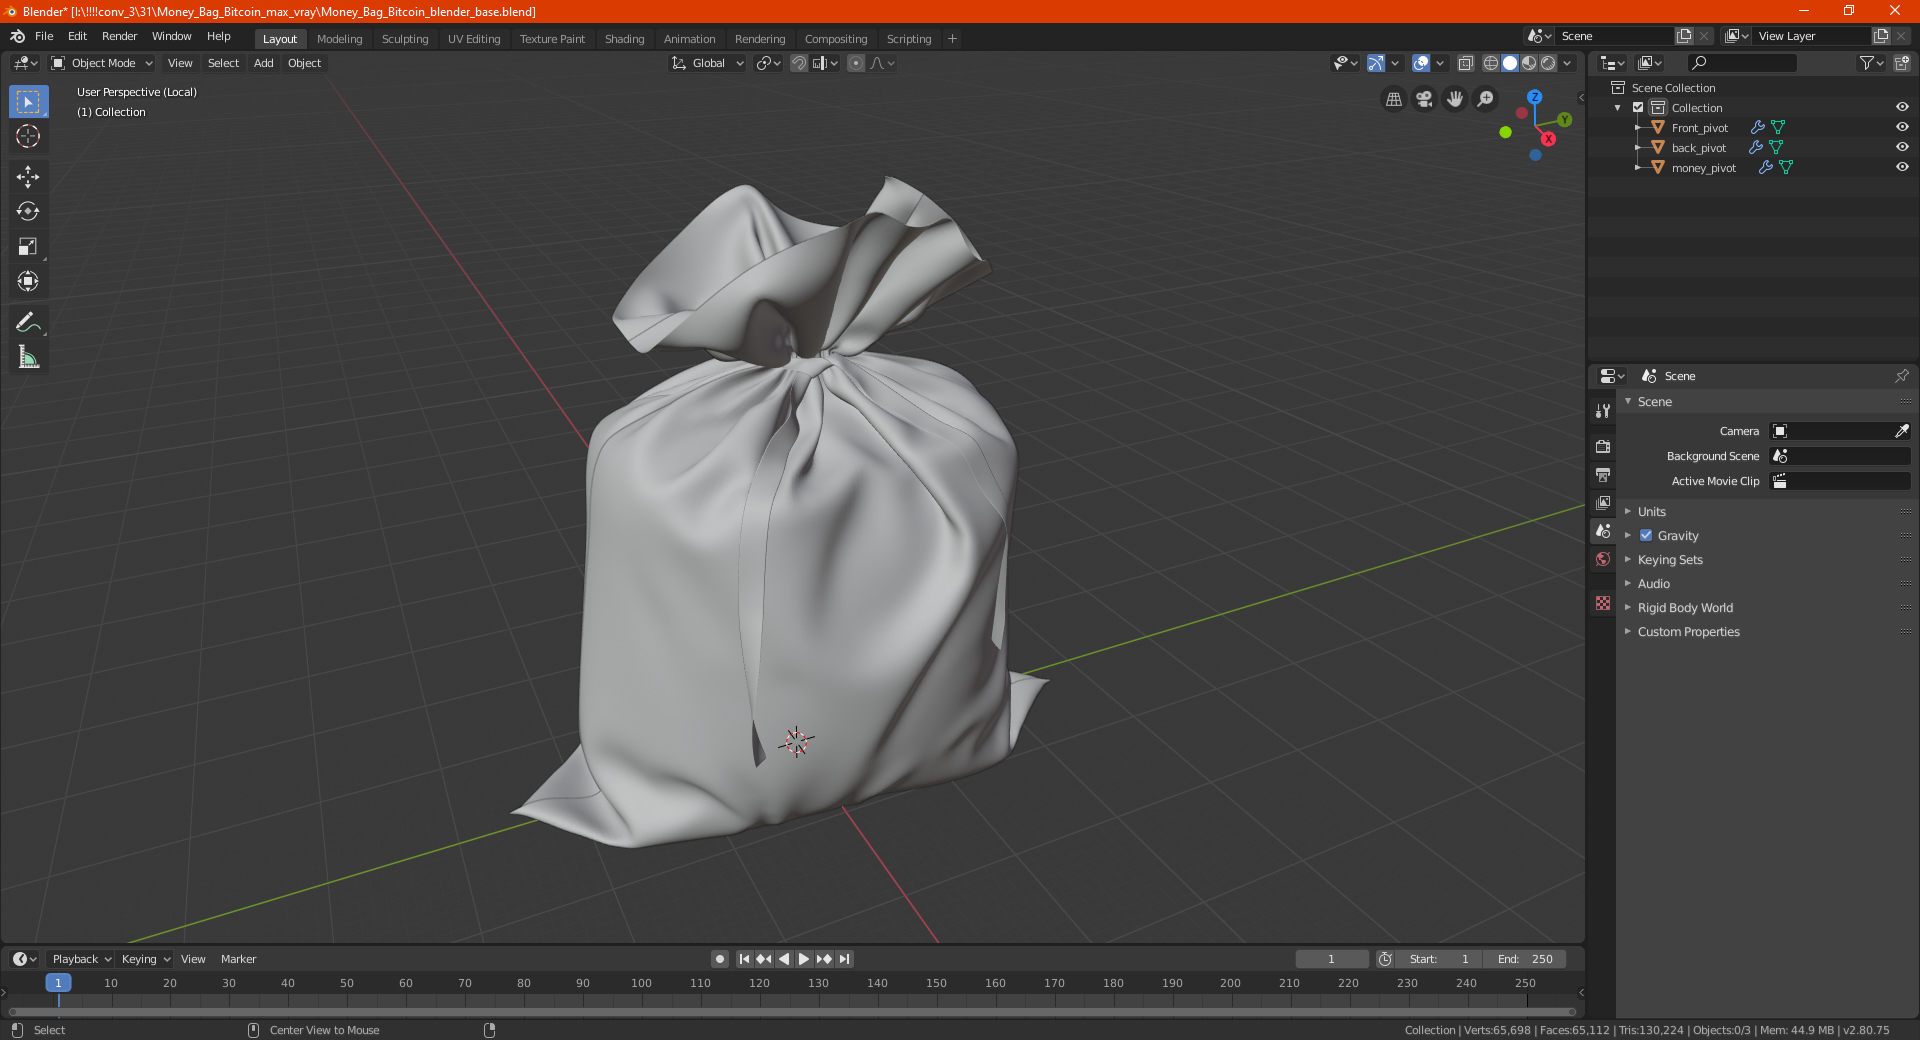Image resolution: width=1920 pixels, height=1040 pixels.
Task: Toggle snapping magnet
Action: pos(799,63)
